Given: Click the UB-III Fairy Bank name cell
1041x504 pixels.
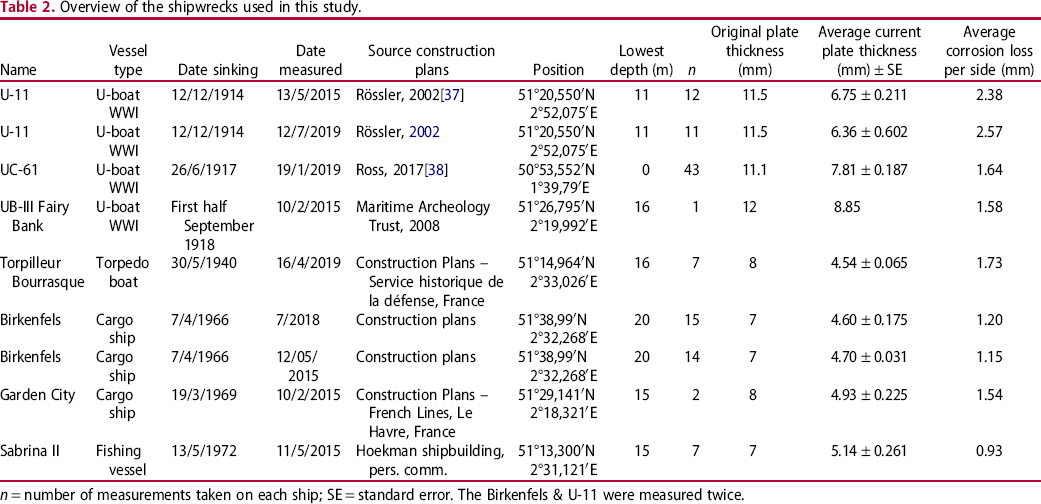Looking at the screenshot, I should click(29, 216).
